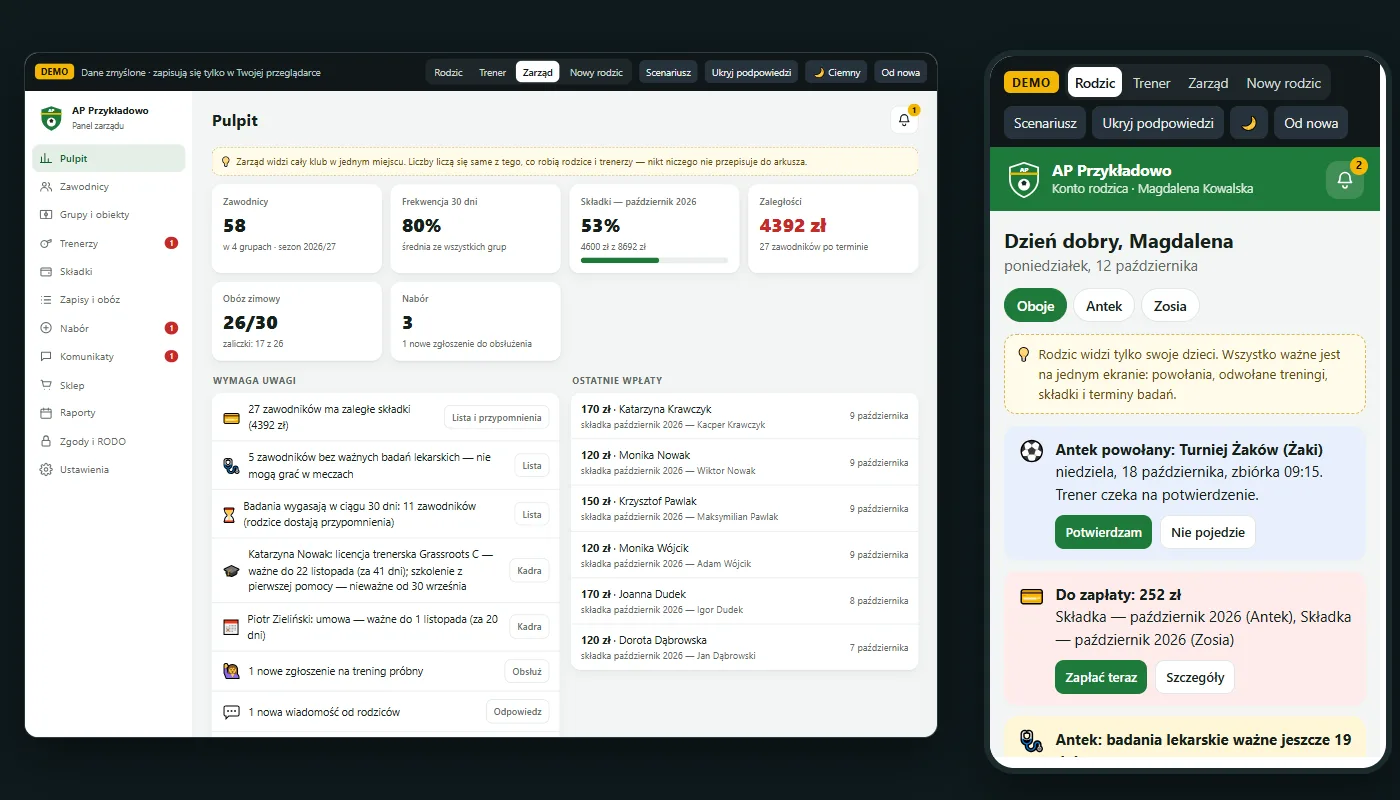Click Trenerzy icon in sidebar
Image resolution: width=1400 pixels, height=800 pixels.
coord(46,243)
